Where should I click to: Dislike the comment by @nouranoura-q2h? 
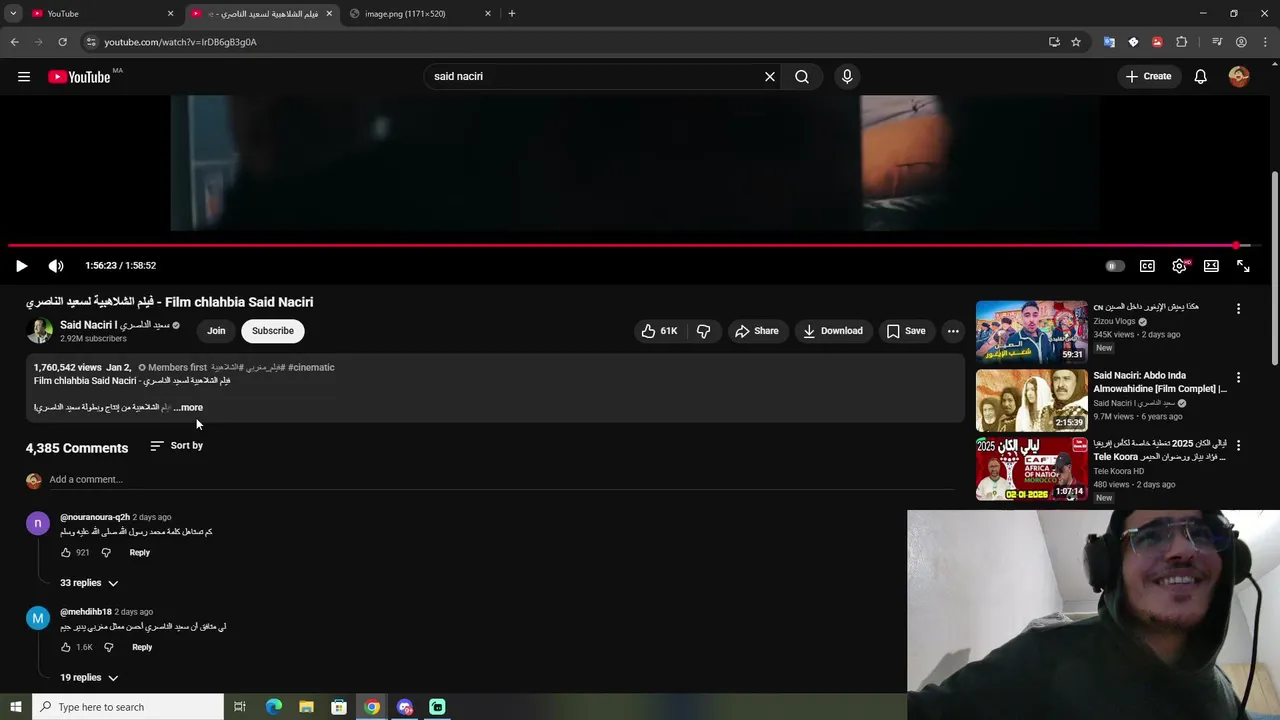point(106,553)
